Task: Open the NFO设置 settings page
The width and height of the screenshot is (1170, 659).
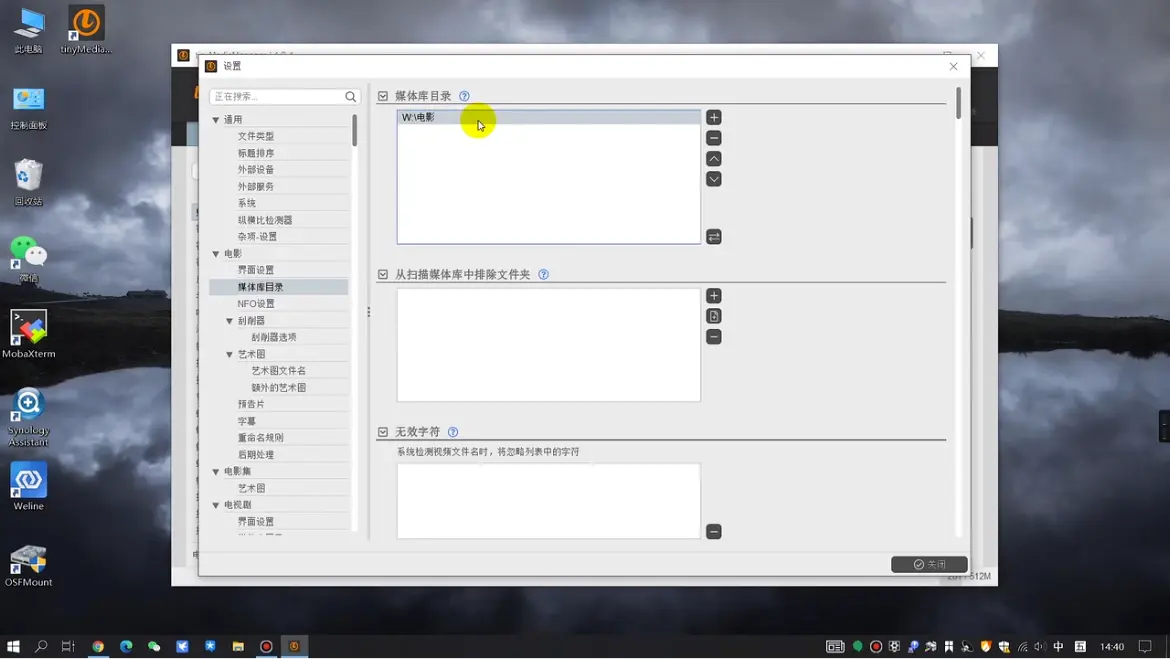Action: pyautogui.click(x=256, y=304)
